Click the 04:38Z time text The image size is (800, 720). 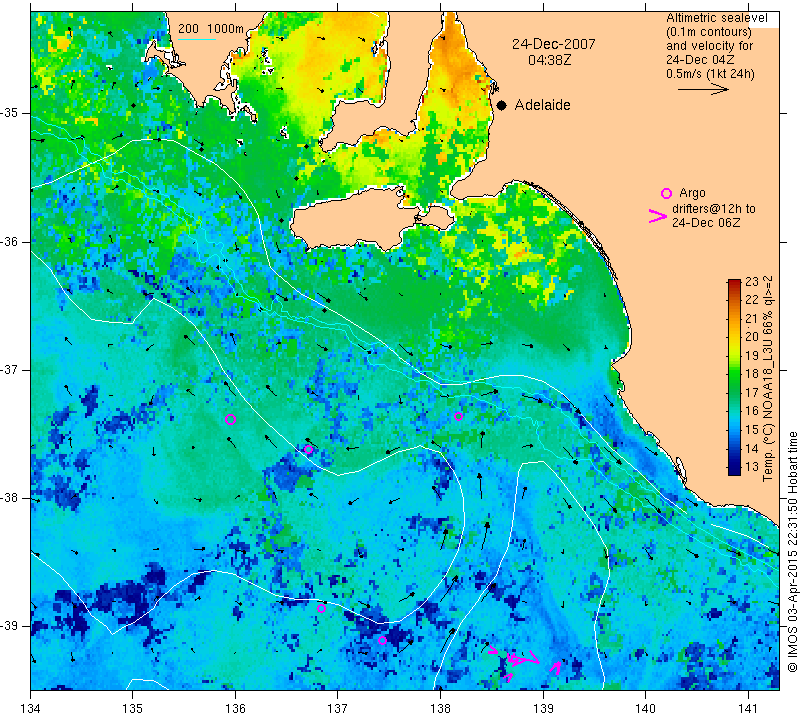coord(549,60)
